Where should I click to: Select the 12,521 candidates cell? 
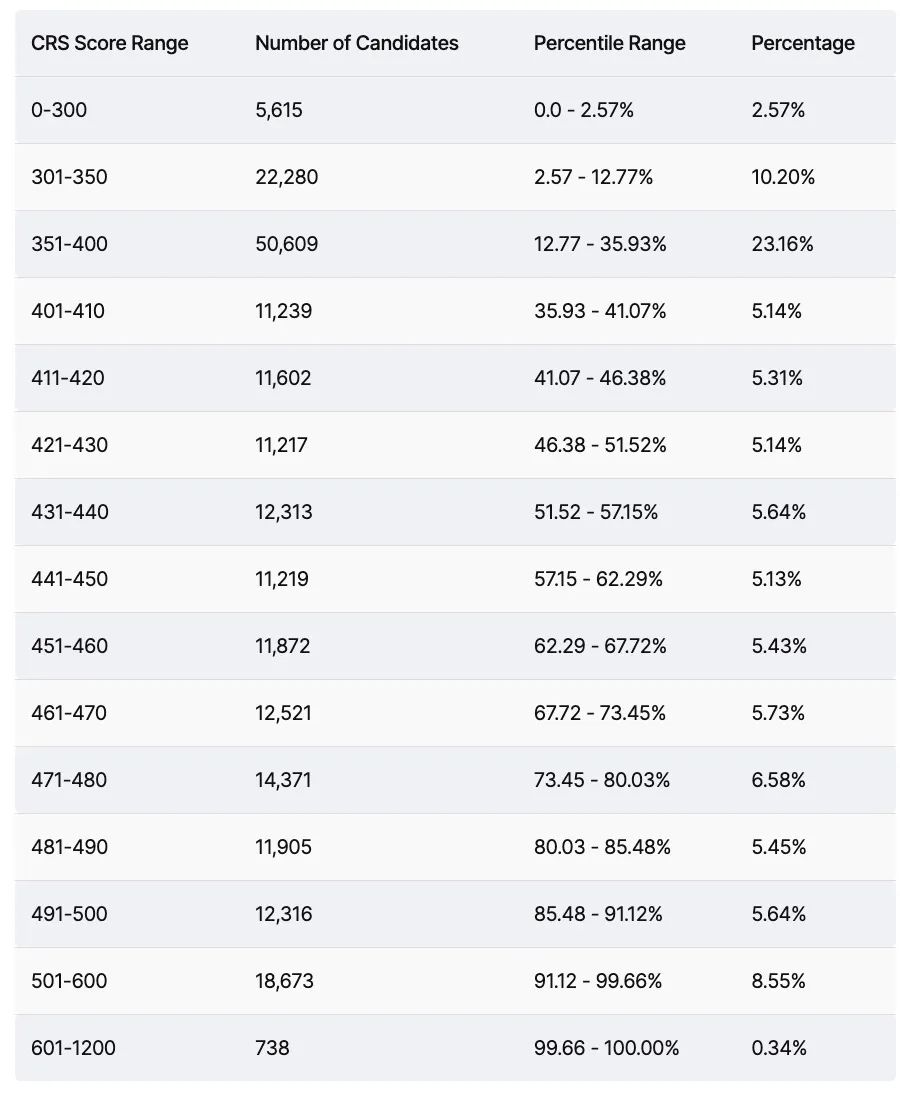point(283,713)
